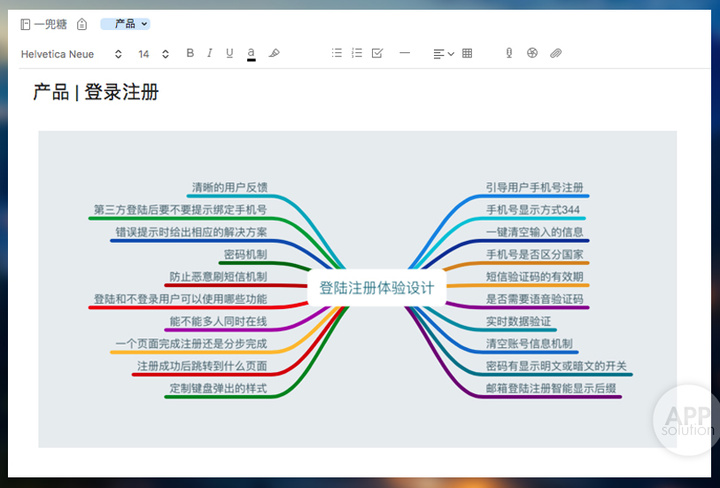The height and width of the screenshot is (488, 720).
Task: Click the microphone audio record icon
Action: coord(509,53)
